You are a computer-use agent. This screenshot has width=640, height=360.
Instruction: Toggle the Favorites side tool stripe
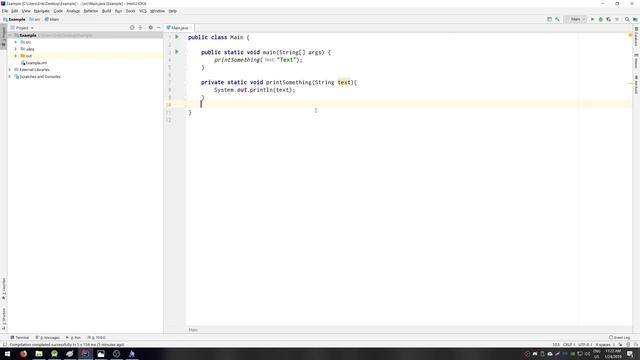pos(4,289)
